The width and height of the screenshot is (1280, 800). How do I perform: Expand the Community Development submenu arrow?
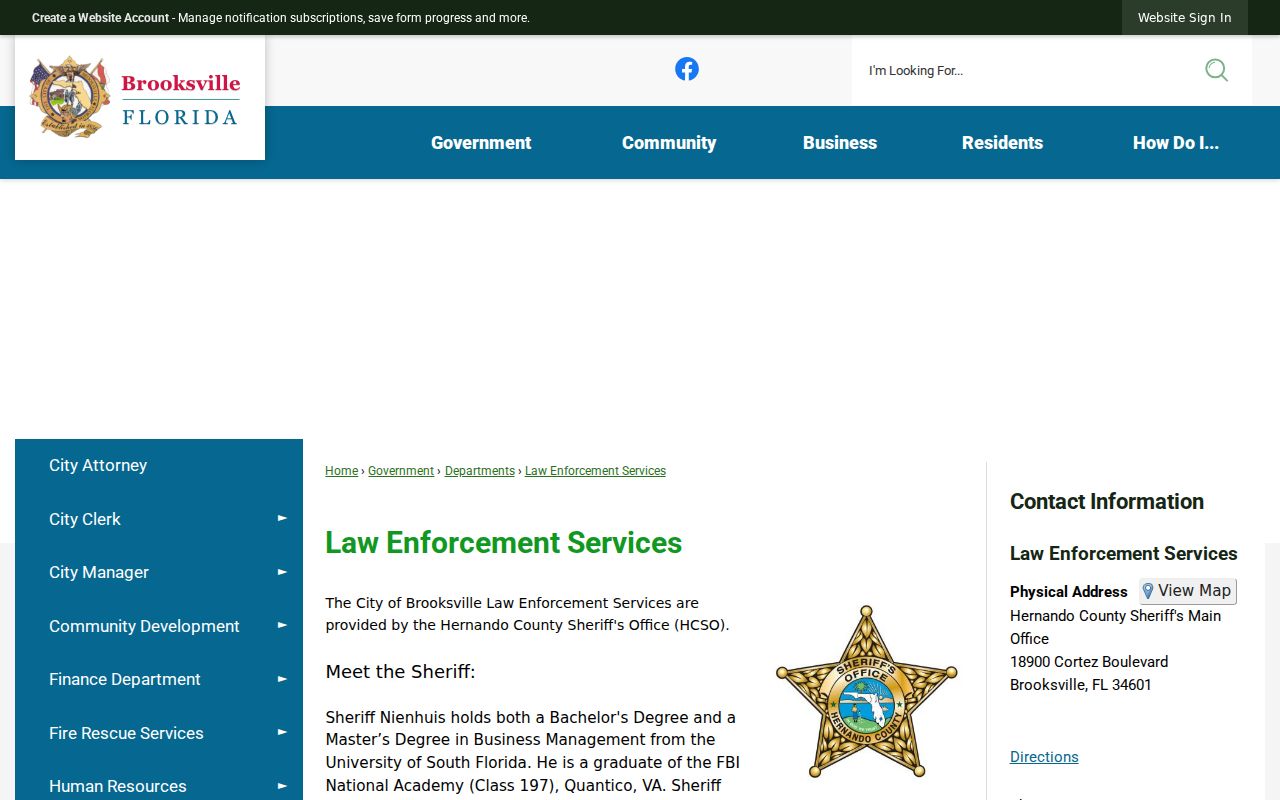pyautogui.click(x=282, y=626)
